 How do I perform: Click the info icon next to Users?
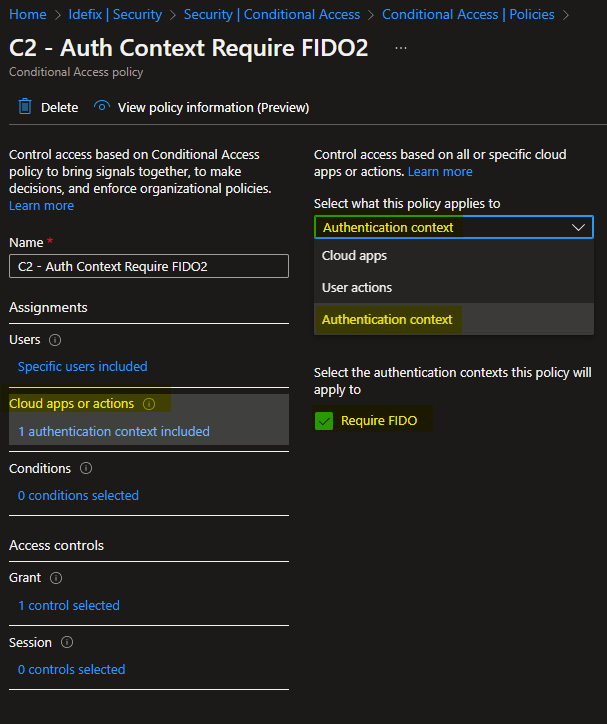pyautogui.click(x=55, y=340)
